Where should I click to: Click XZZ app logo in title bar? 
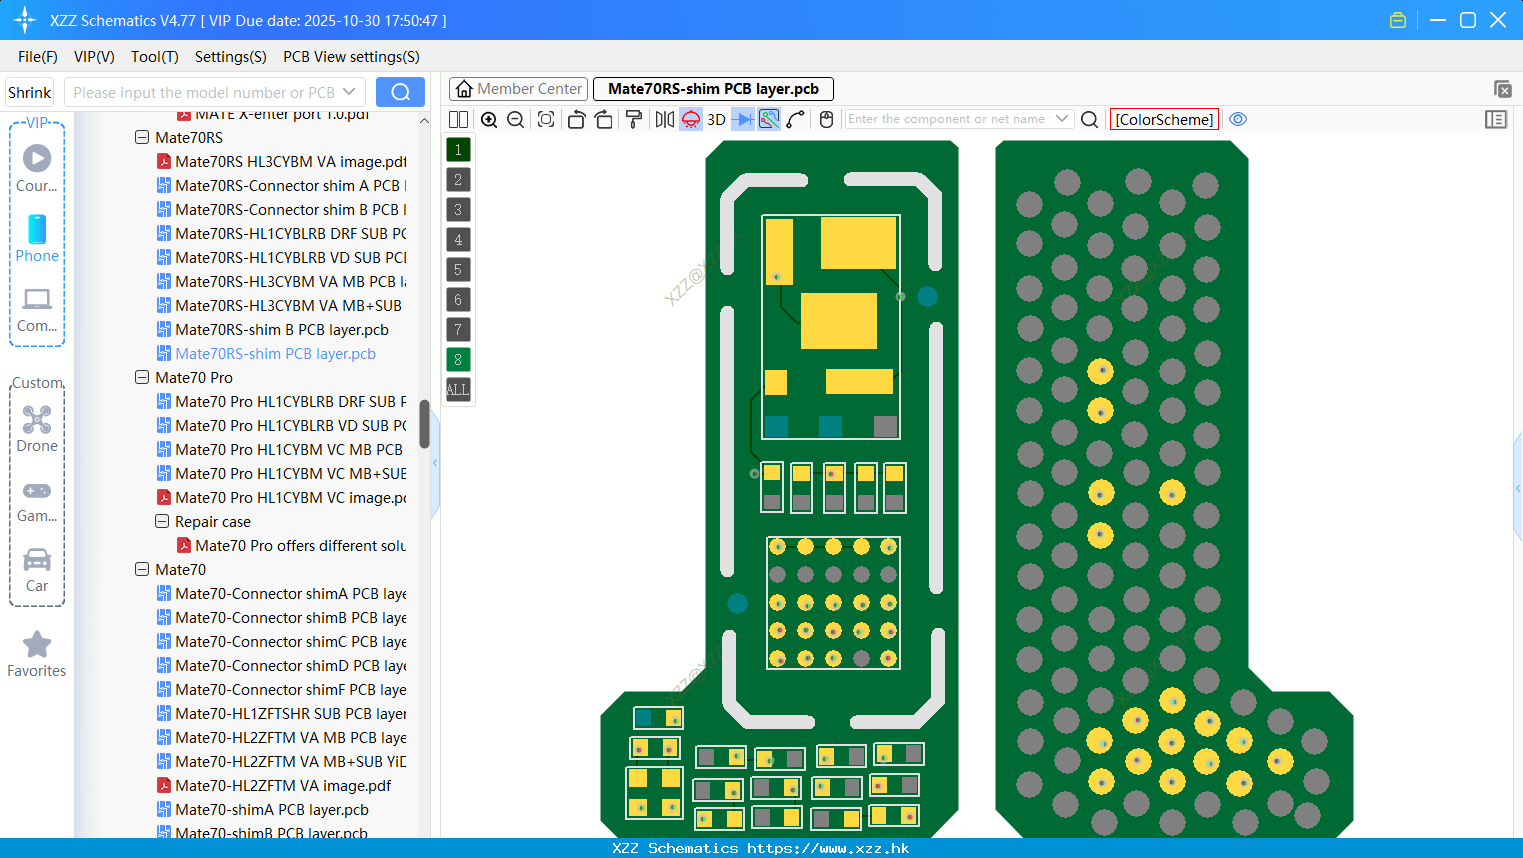(x=25, y=20)
